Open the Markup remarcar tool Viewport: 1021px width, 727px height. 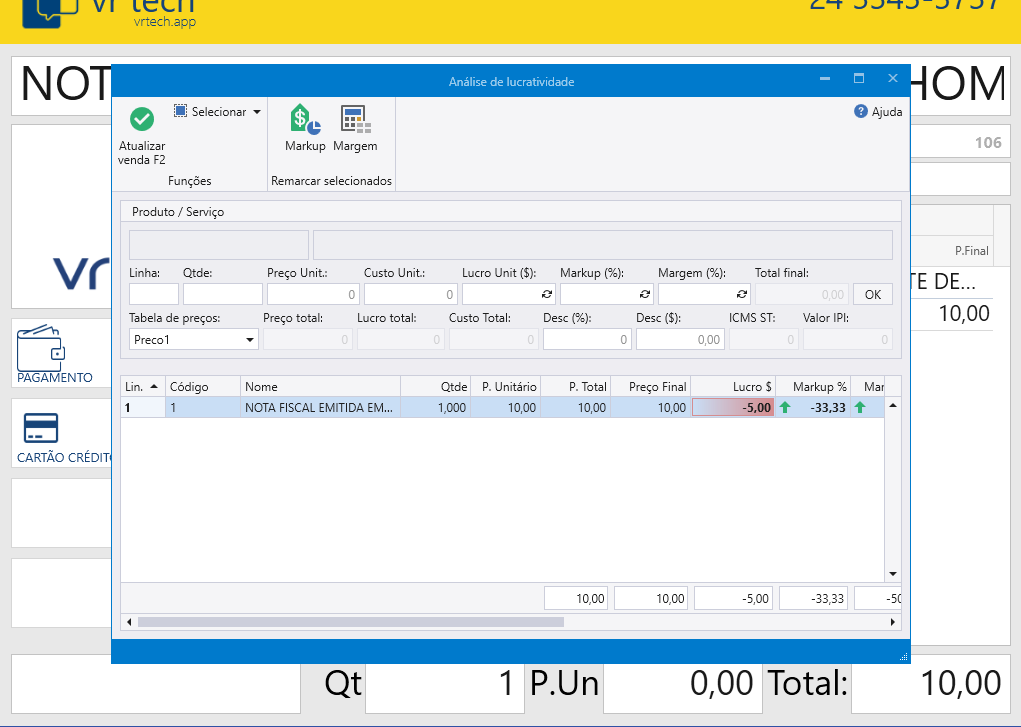[305, 120]
